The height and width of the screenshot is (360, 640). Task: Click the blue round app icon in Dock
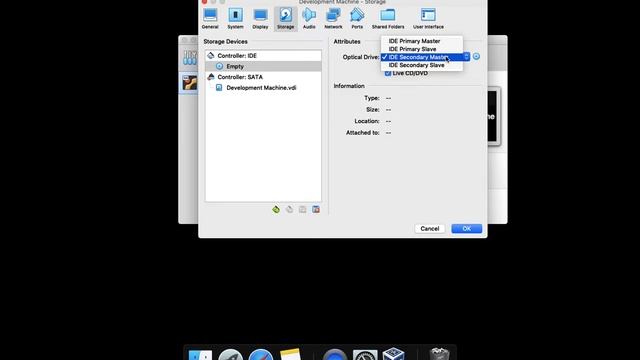pyautogui.click(x=335, y=355)
